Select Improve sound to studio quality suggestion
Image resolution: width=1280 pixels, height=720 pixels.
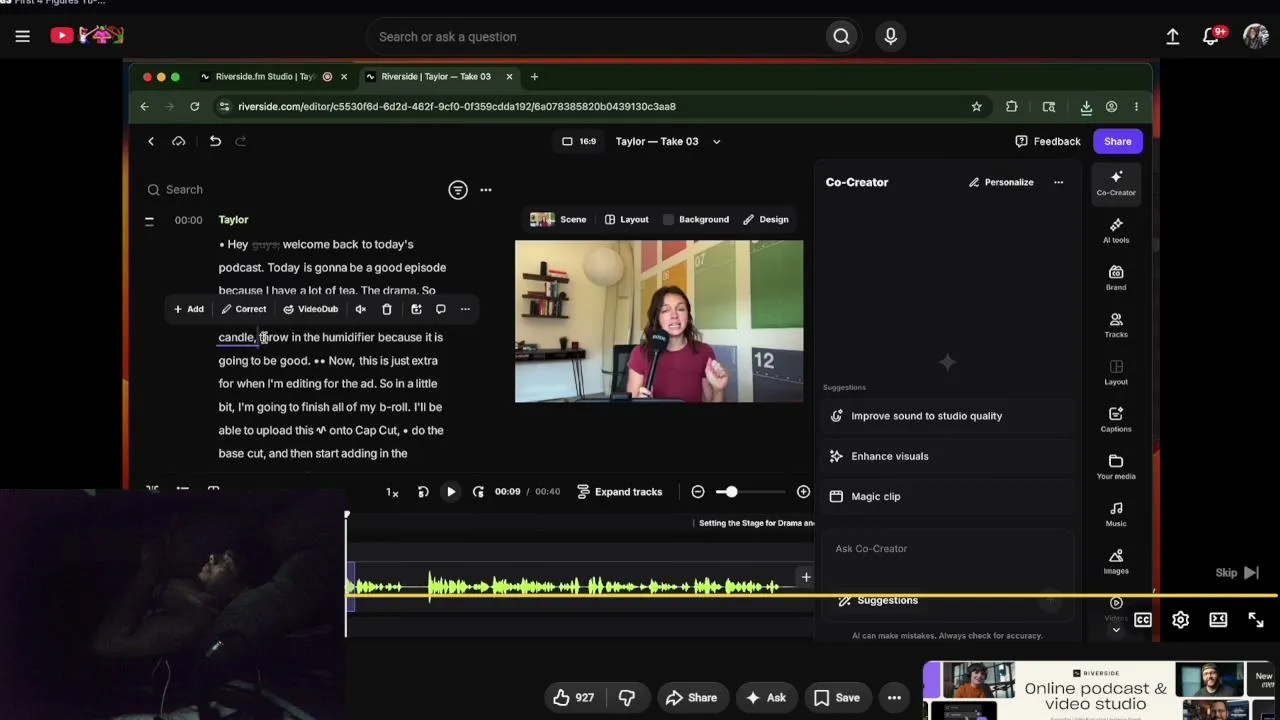[x=948, y=416]
